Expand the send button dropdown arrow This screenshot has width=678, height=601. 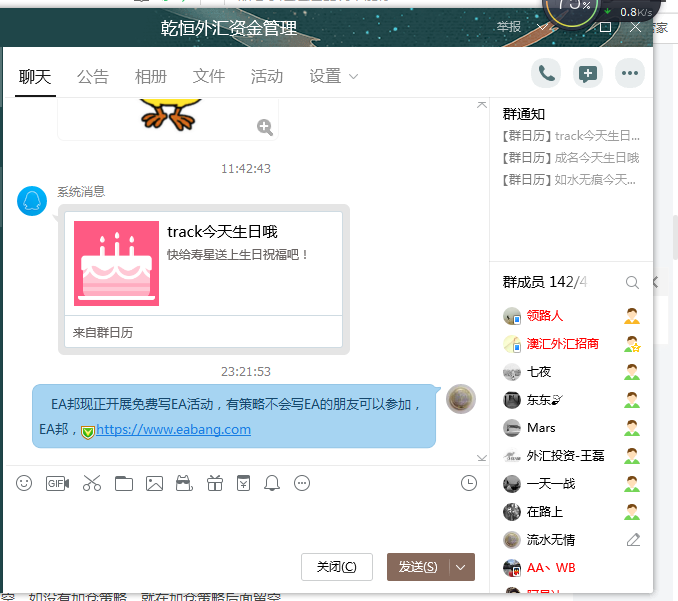pyautogui.click(x=461, y=567)
